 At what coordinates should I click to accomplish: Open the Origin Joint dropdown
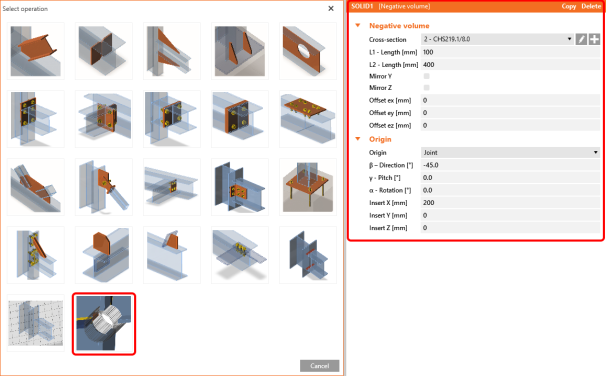510,152
